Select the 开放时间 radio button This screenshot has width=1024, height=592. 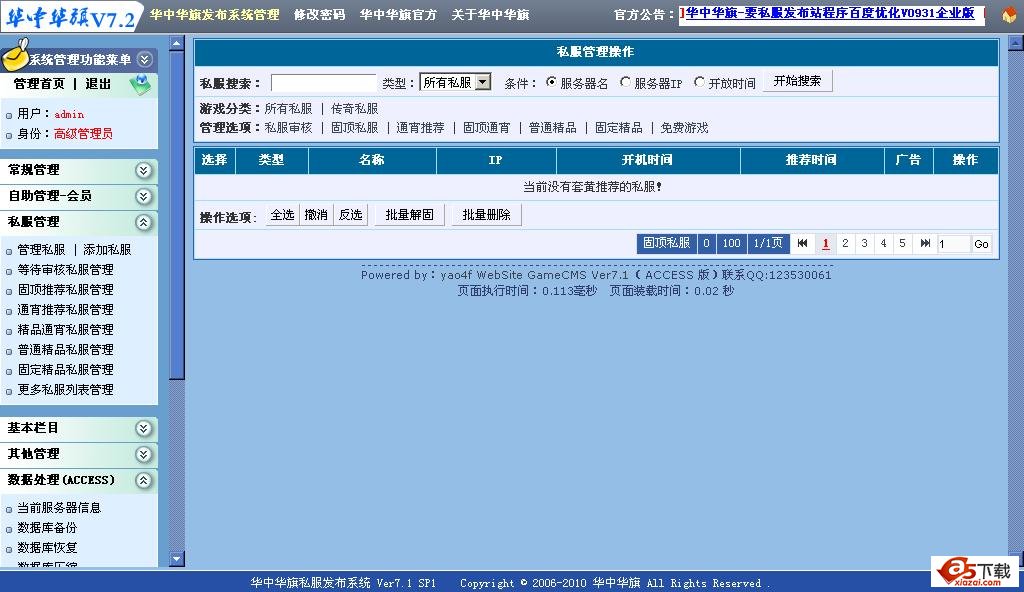click(699, 82)
